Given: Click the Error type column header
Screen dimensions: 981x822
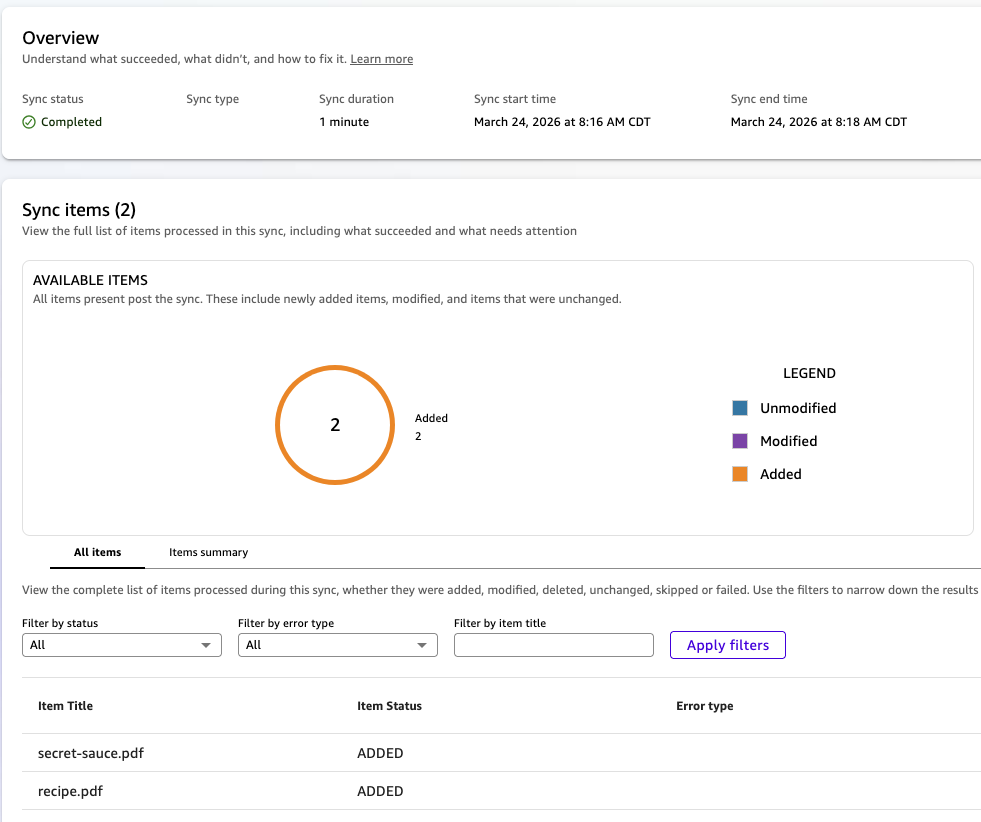Looking at the screenshot, I should pyautogui.click(x=704, y=706).
